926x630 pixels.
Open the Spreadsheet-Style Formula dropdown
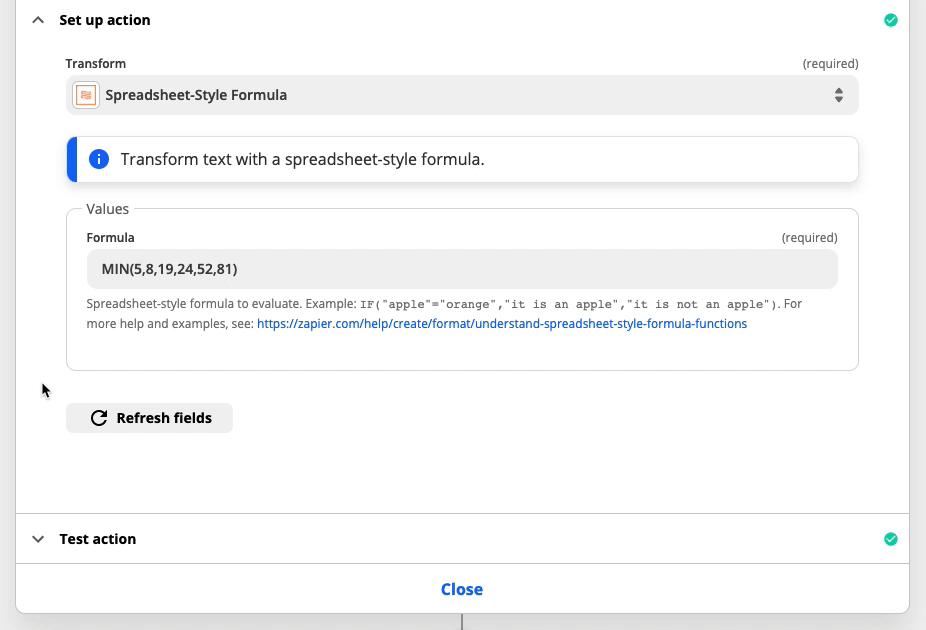coord(462,95)
